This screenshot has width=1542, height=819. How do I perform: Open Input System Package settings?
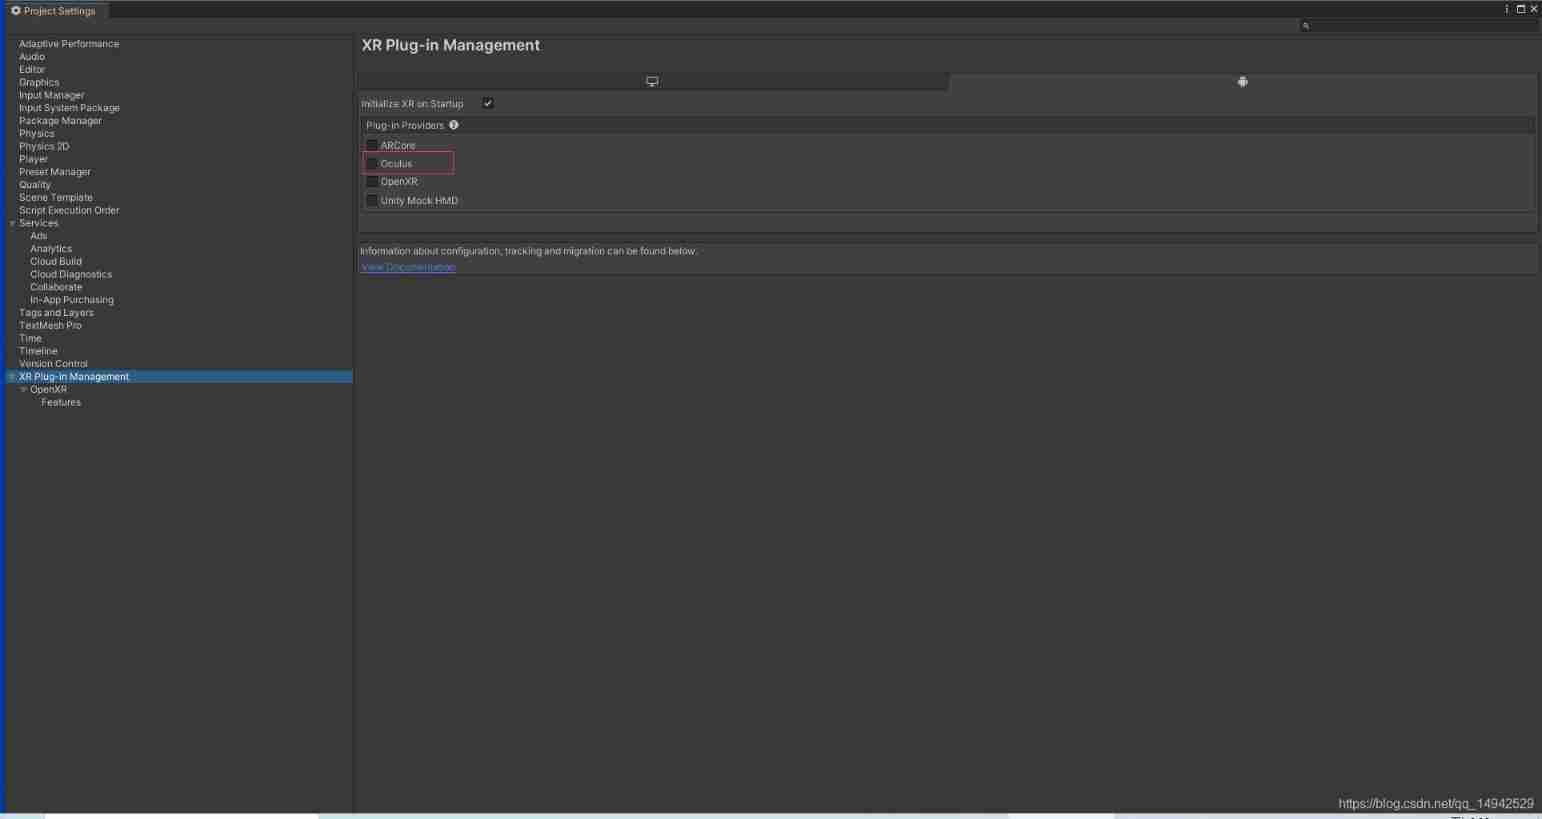(x=69, y=108)
